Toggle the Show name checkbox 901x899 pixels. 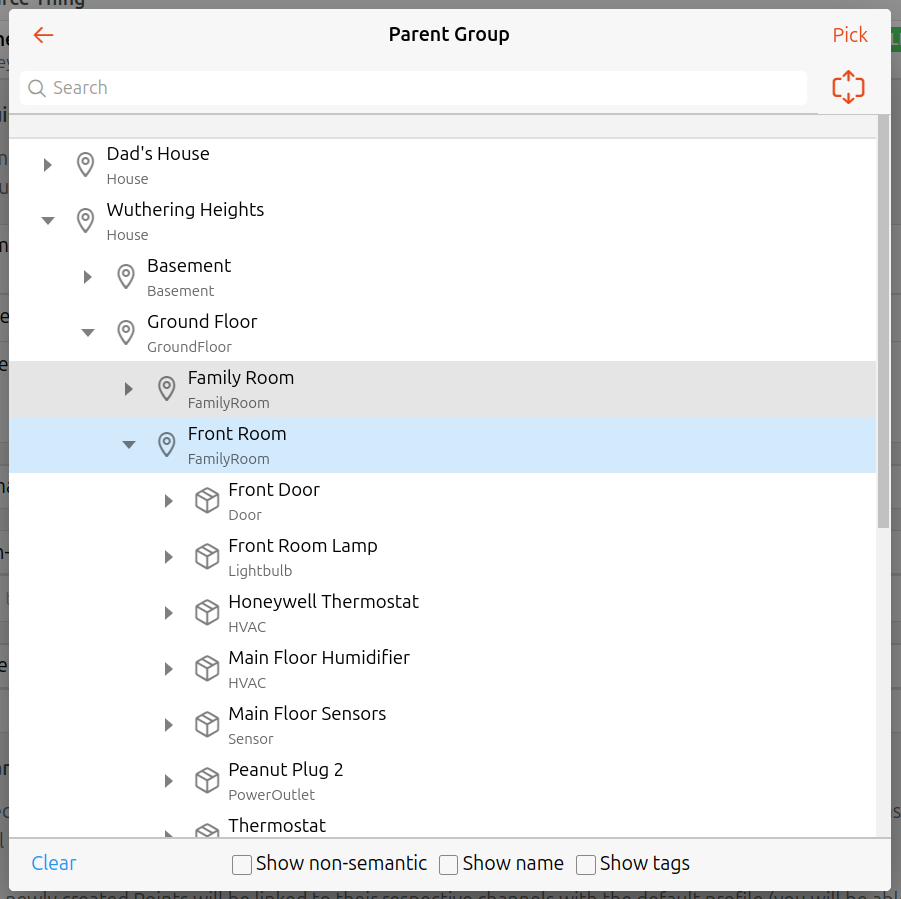coord(449,864)
